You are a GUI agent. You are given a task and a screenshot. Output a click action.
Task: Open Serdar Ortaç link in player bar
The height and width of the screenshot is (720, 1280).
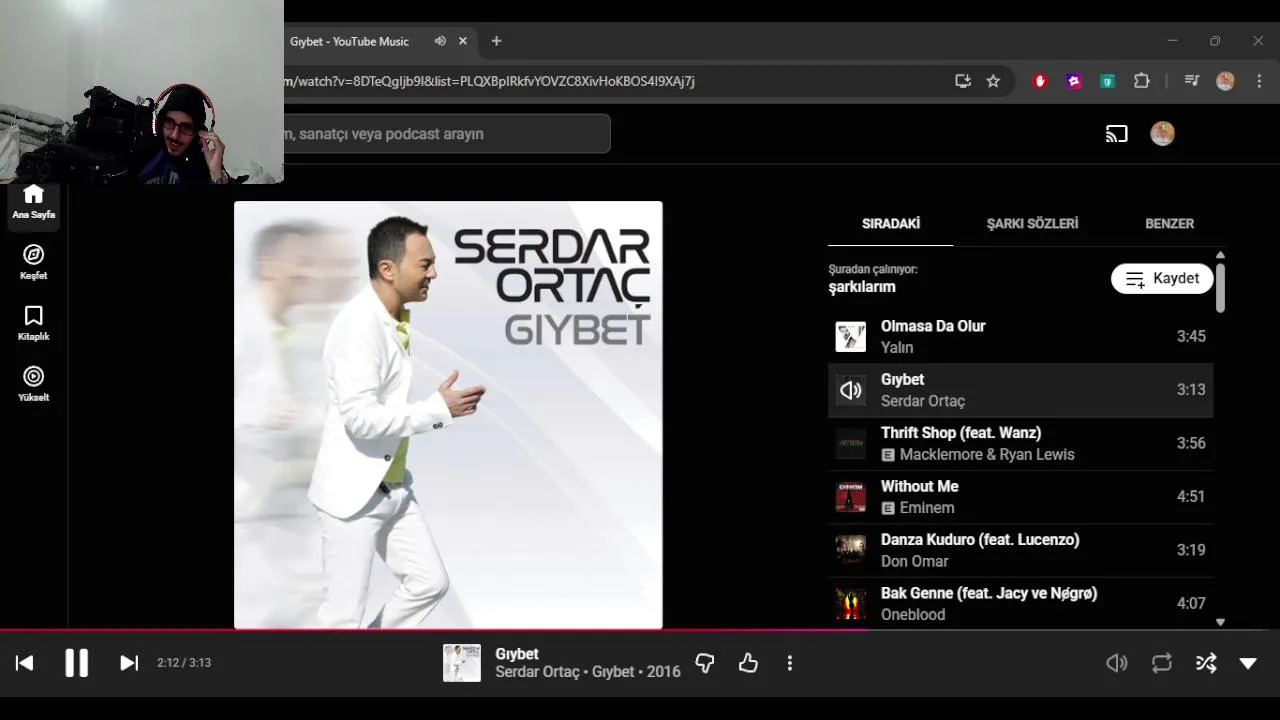point(537,672)
